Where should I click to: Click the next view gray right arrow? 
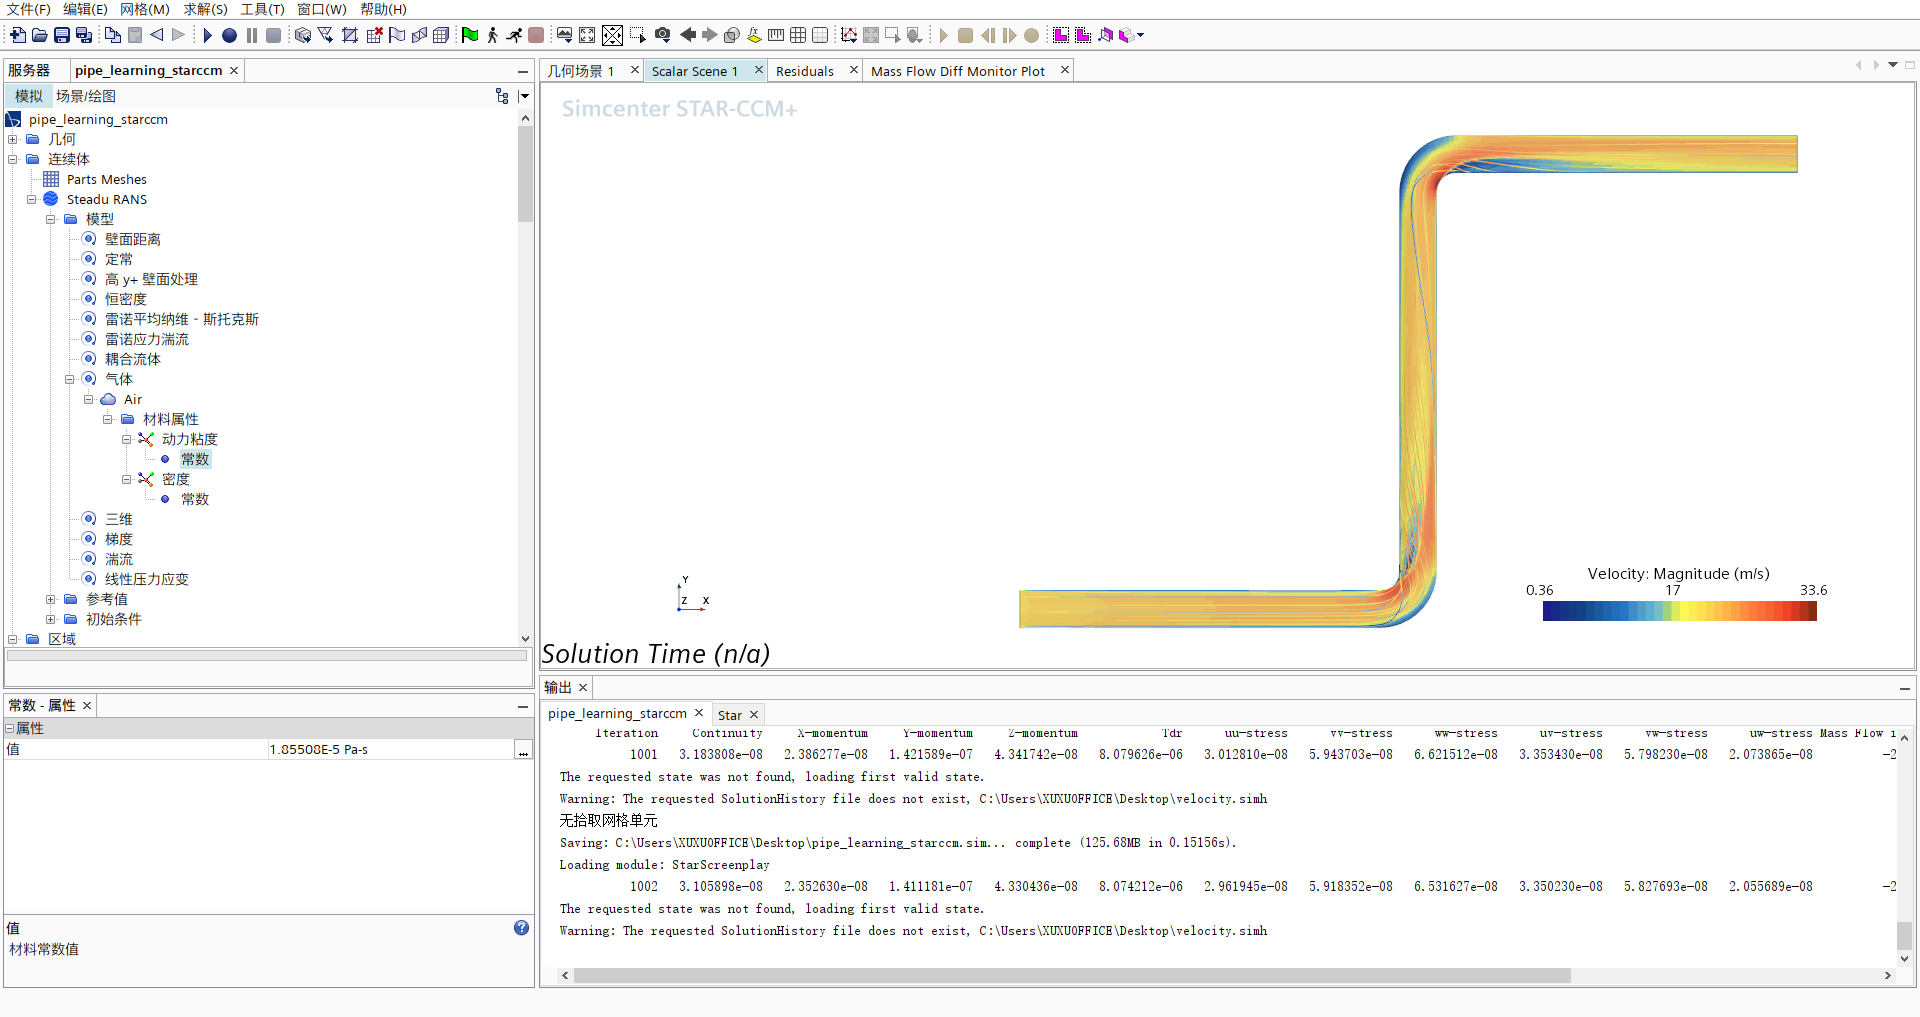(709, 35)
